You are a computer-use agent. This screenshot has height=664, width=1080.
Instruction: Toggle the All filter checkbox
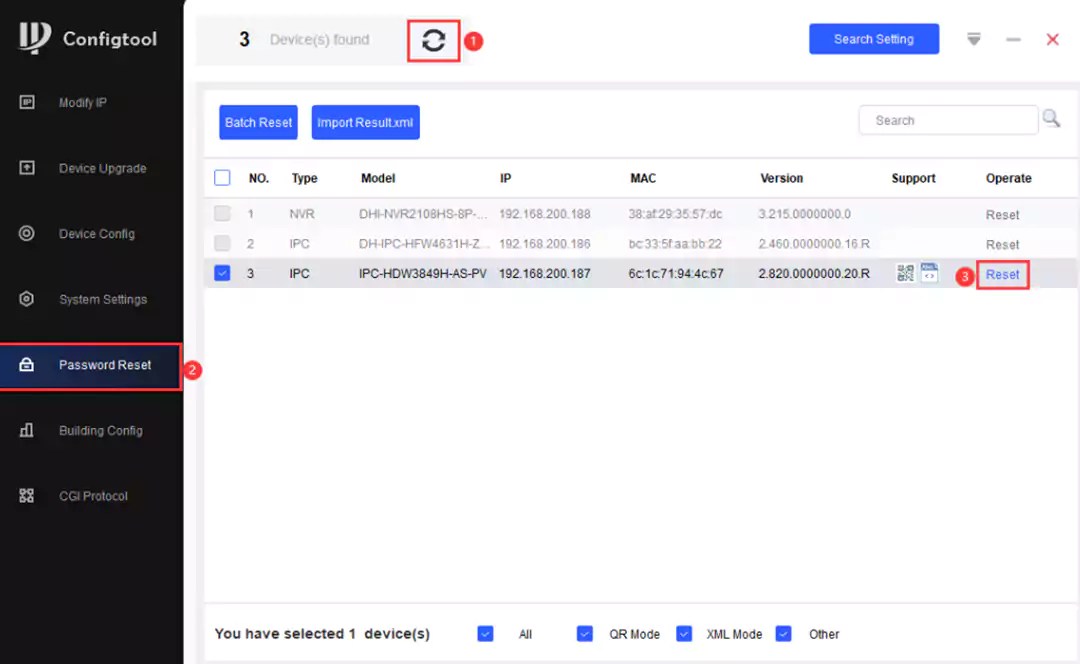(485, 634)
